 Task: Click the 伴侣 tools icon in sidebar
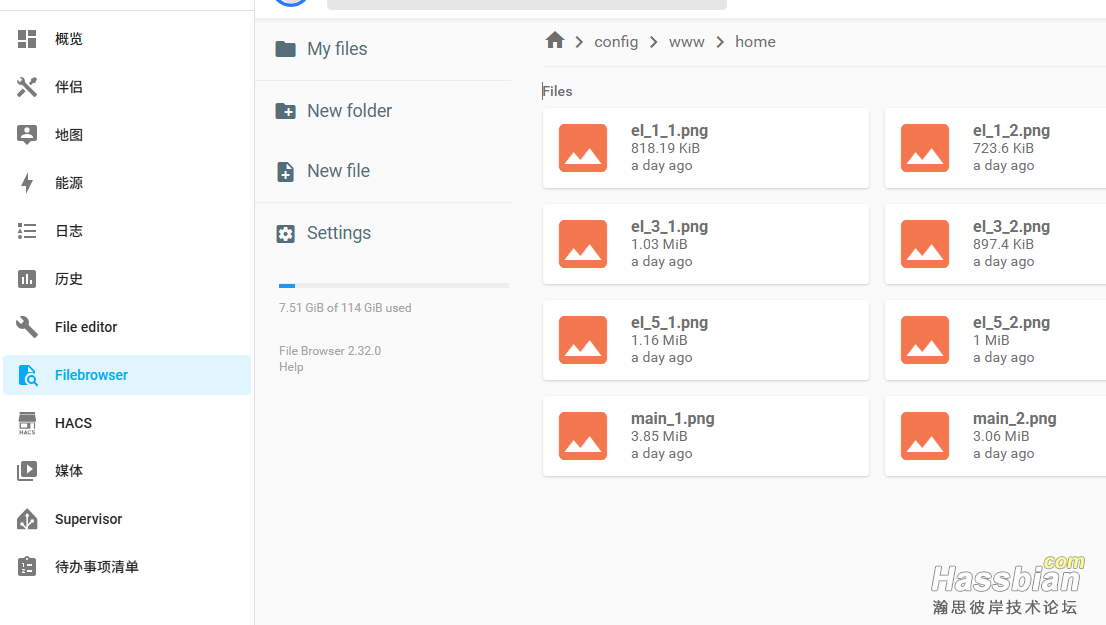27,87
